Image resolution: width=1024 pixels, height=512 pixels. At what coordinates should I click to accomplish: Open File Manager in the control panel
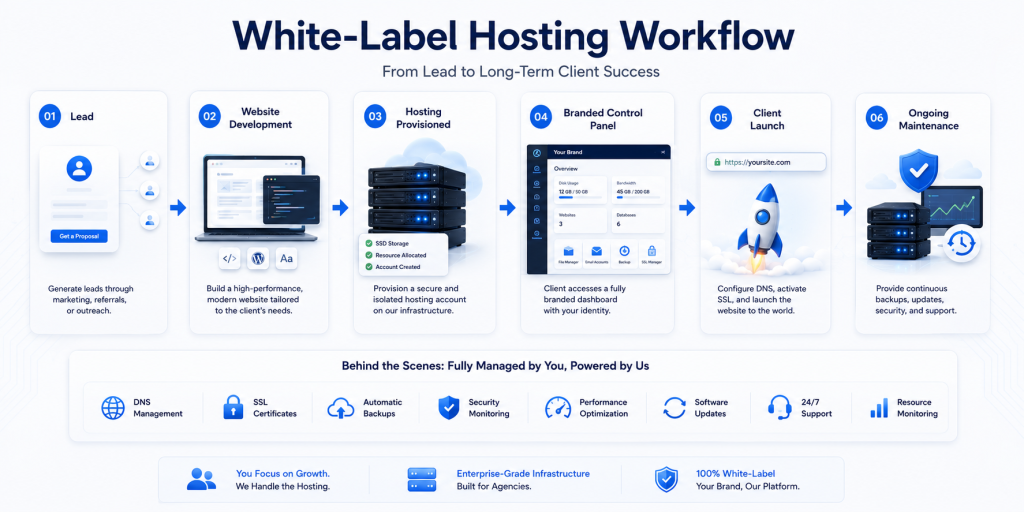click(568, 255)
